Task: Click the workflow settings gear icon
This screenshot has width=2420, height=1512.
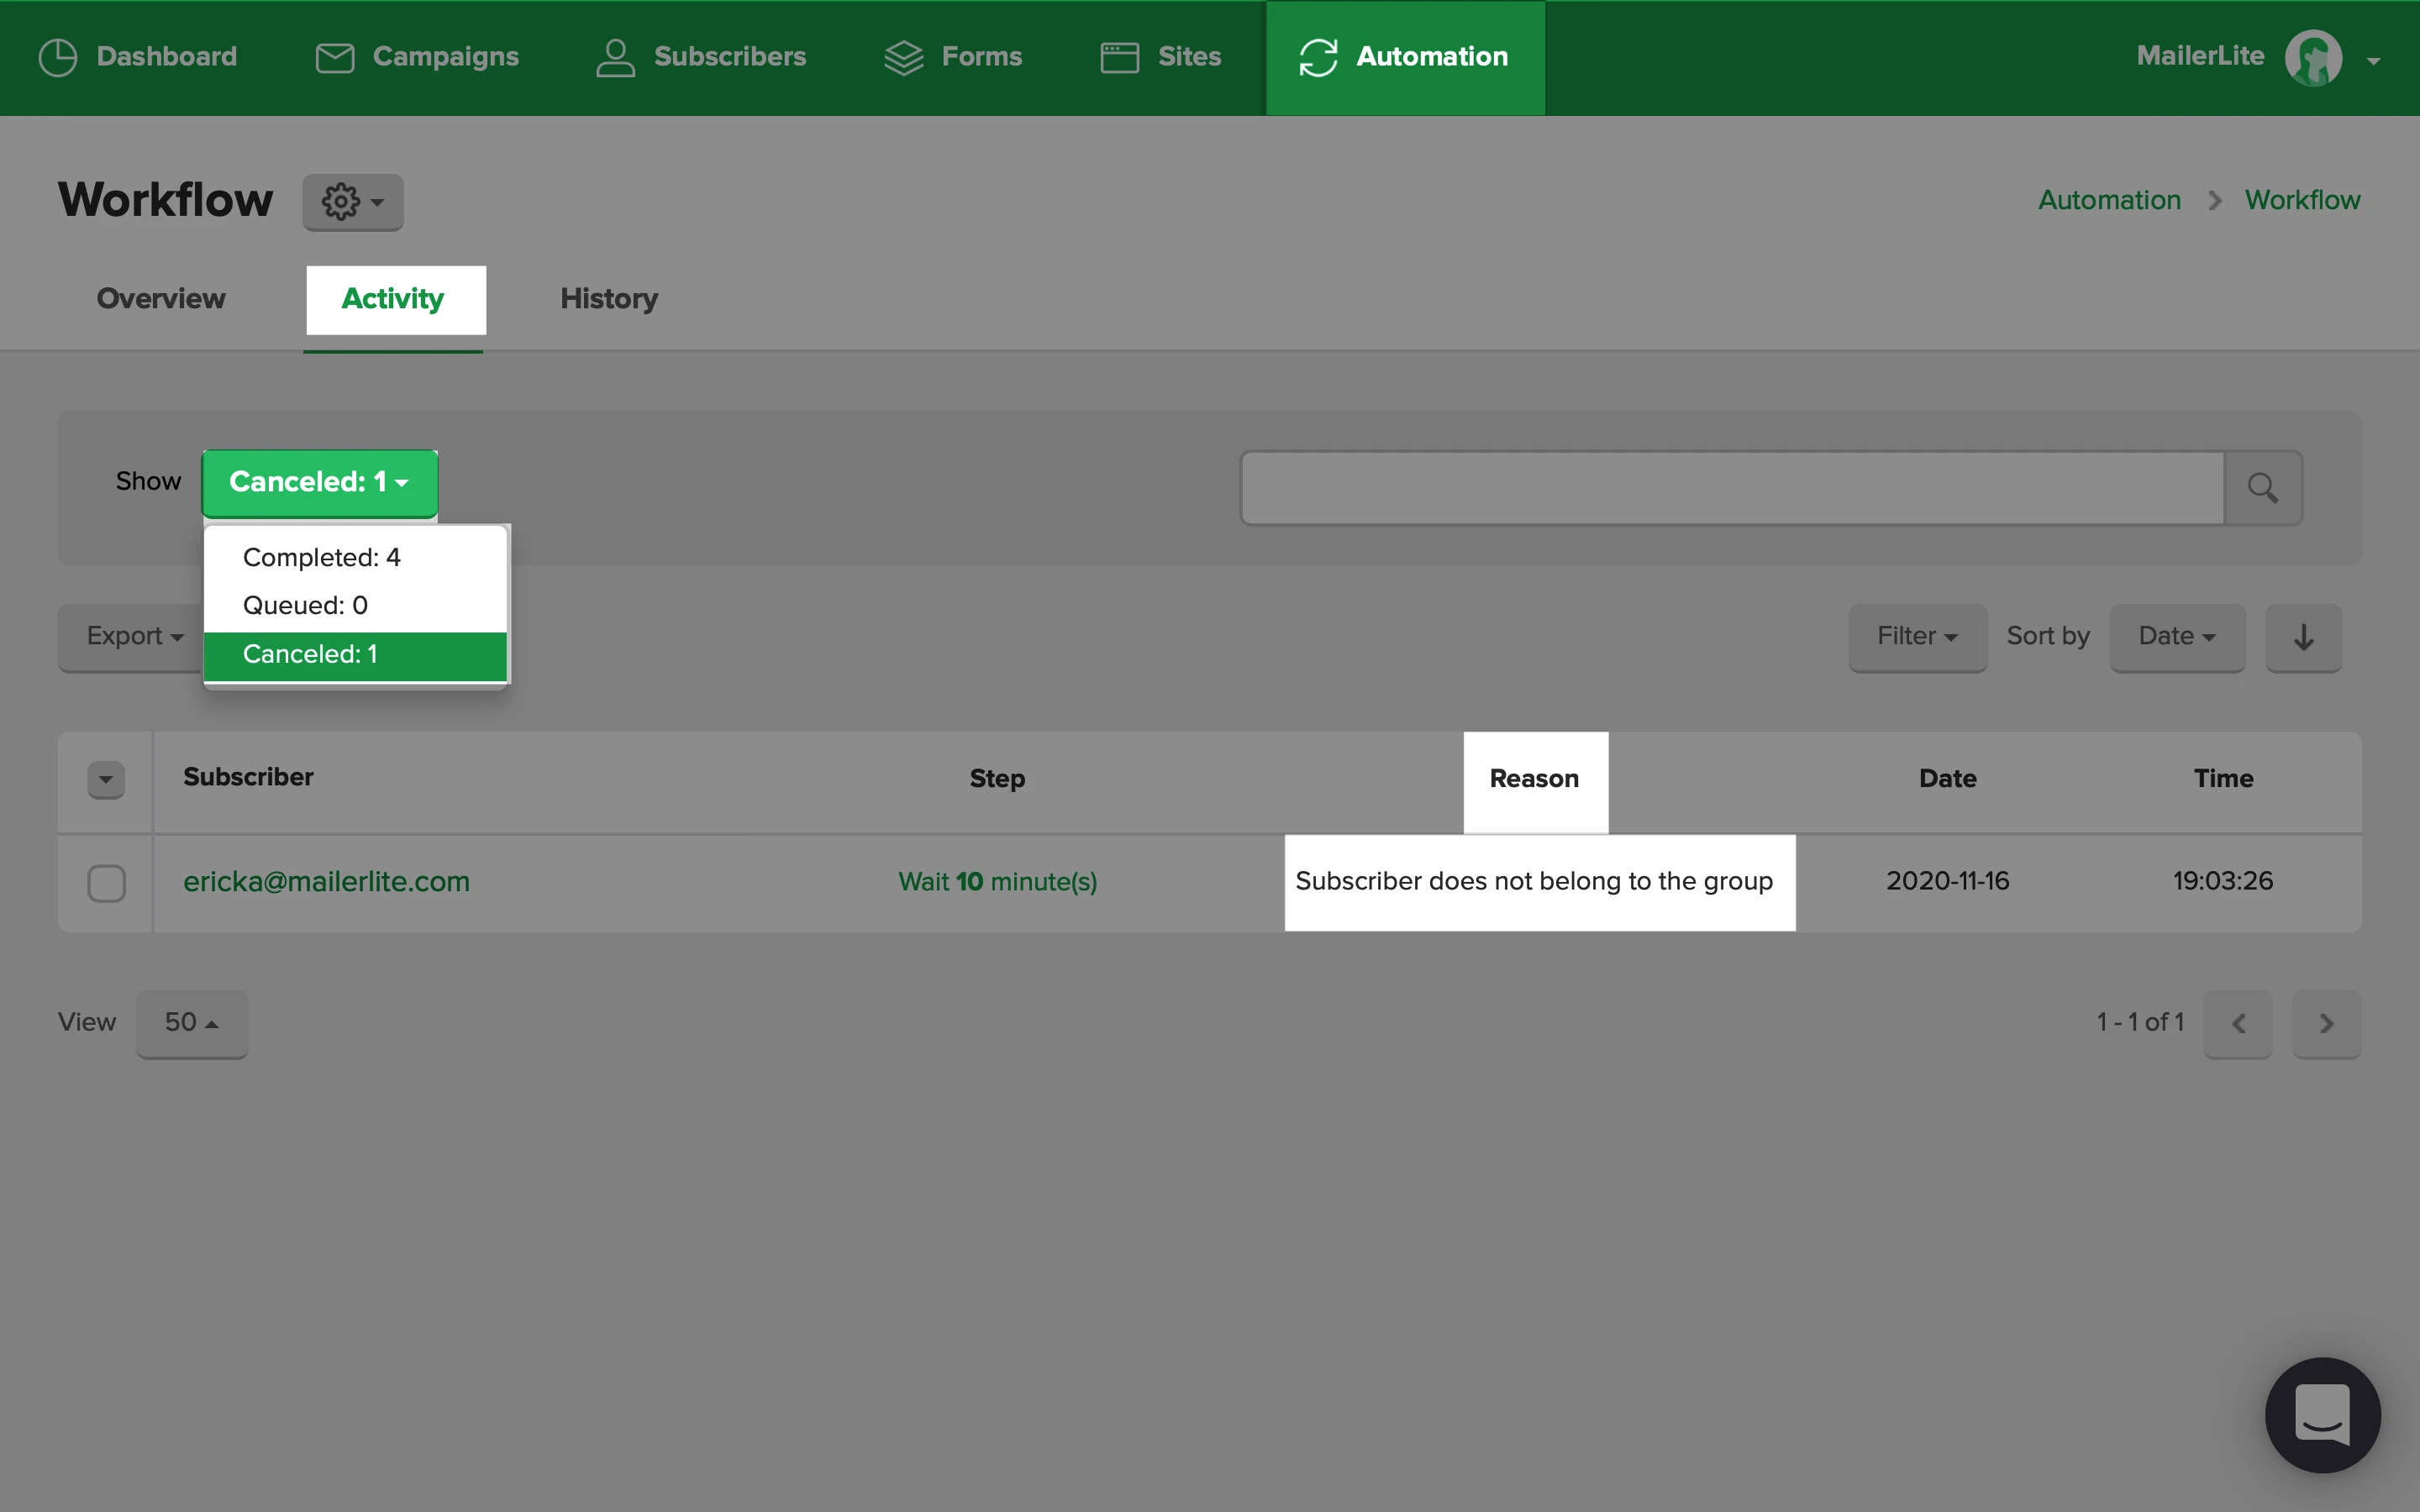Action: [x=352, y=202]
